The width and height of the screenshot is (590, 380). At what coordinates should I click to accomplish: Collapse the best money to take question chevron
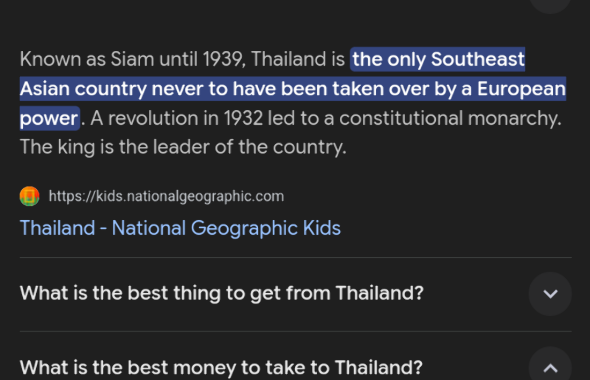(550, 367)
